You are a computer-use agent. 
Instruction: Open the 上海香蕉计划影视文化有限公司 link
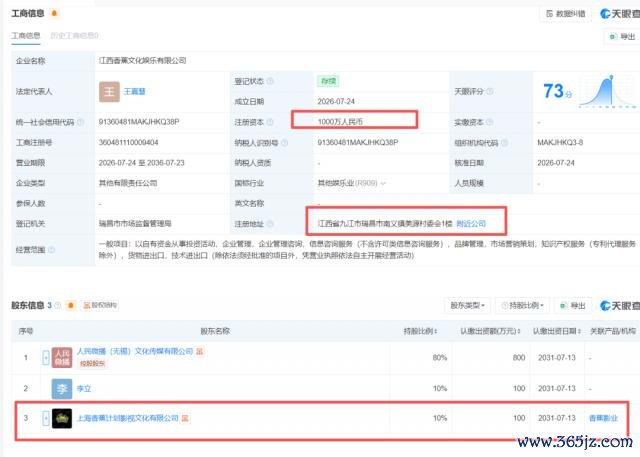click(x=128, y=418)
